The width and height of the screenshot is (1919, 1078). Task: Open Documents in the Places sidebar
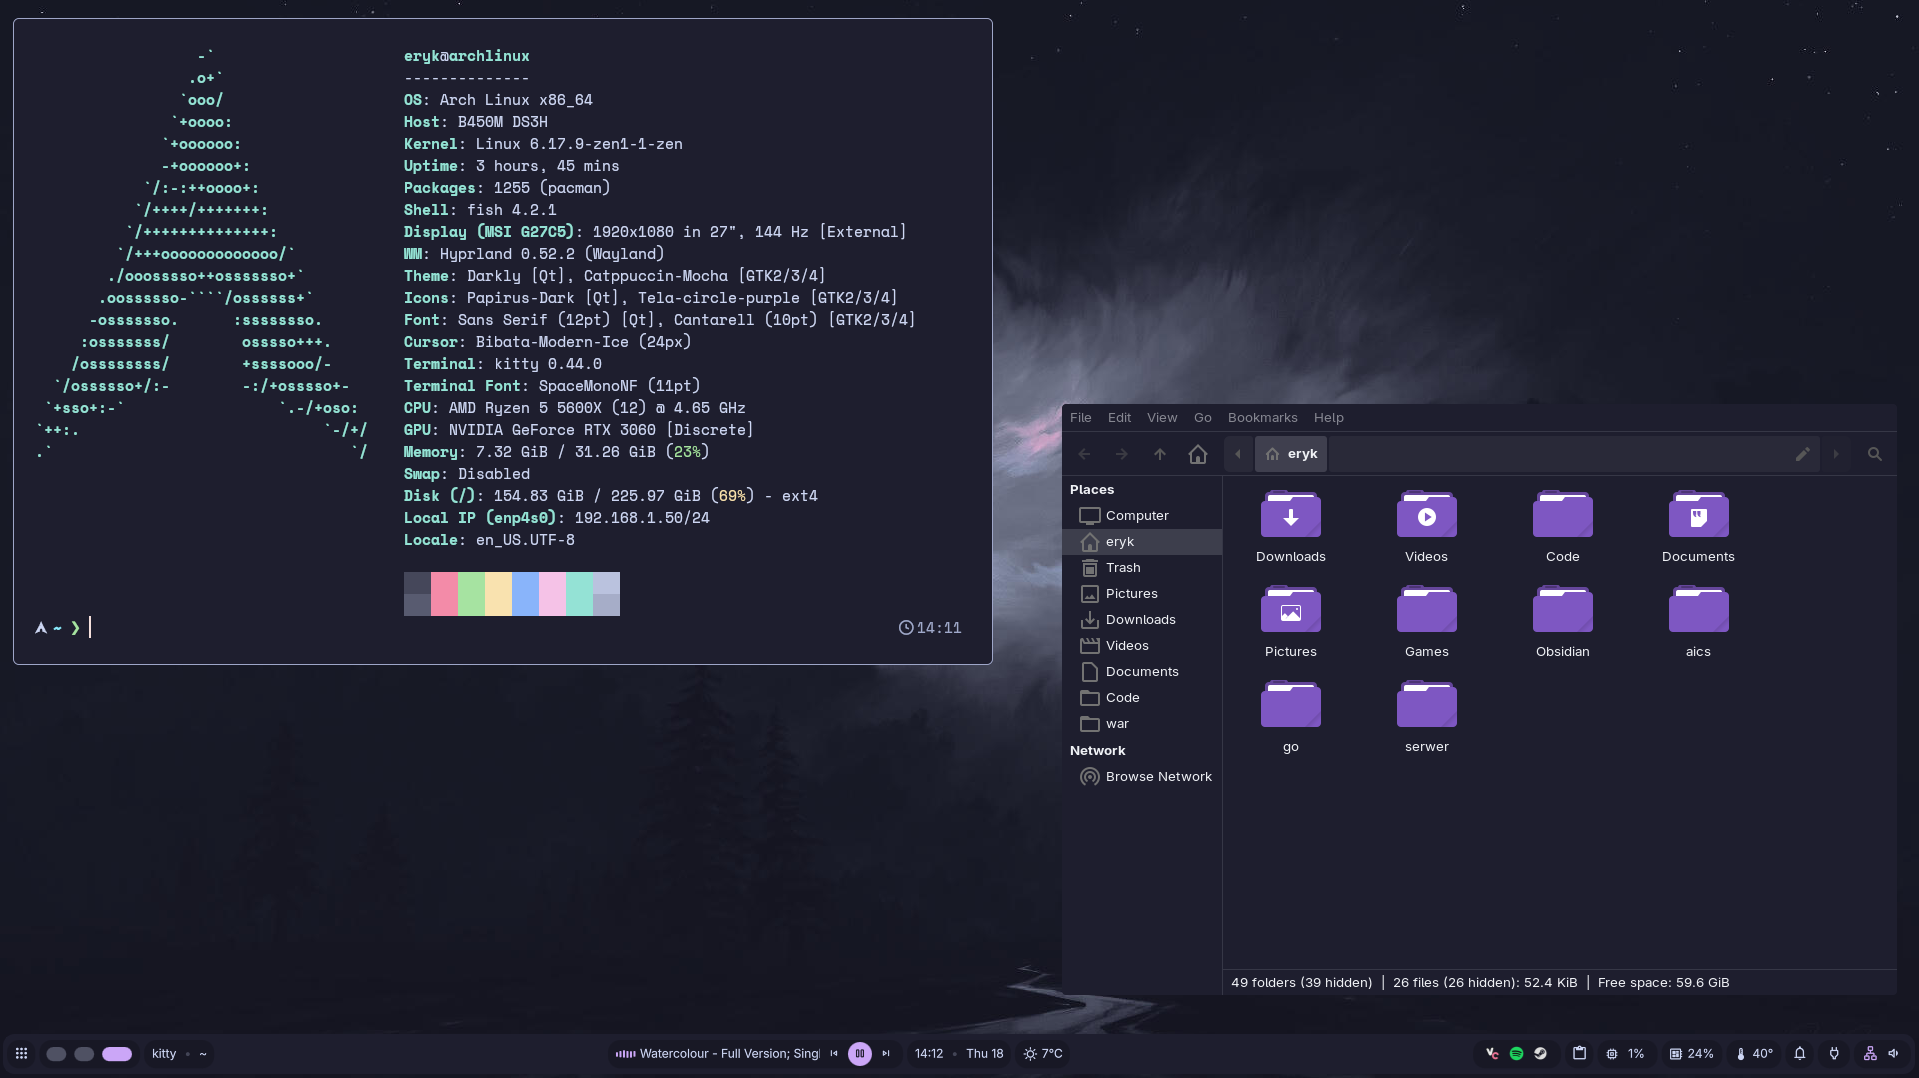pos(1142,672)
